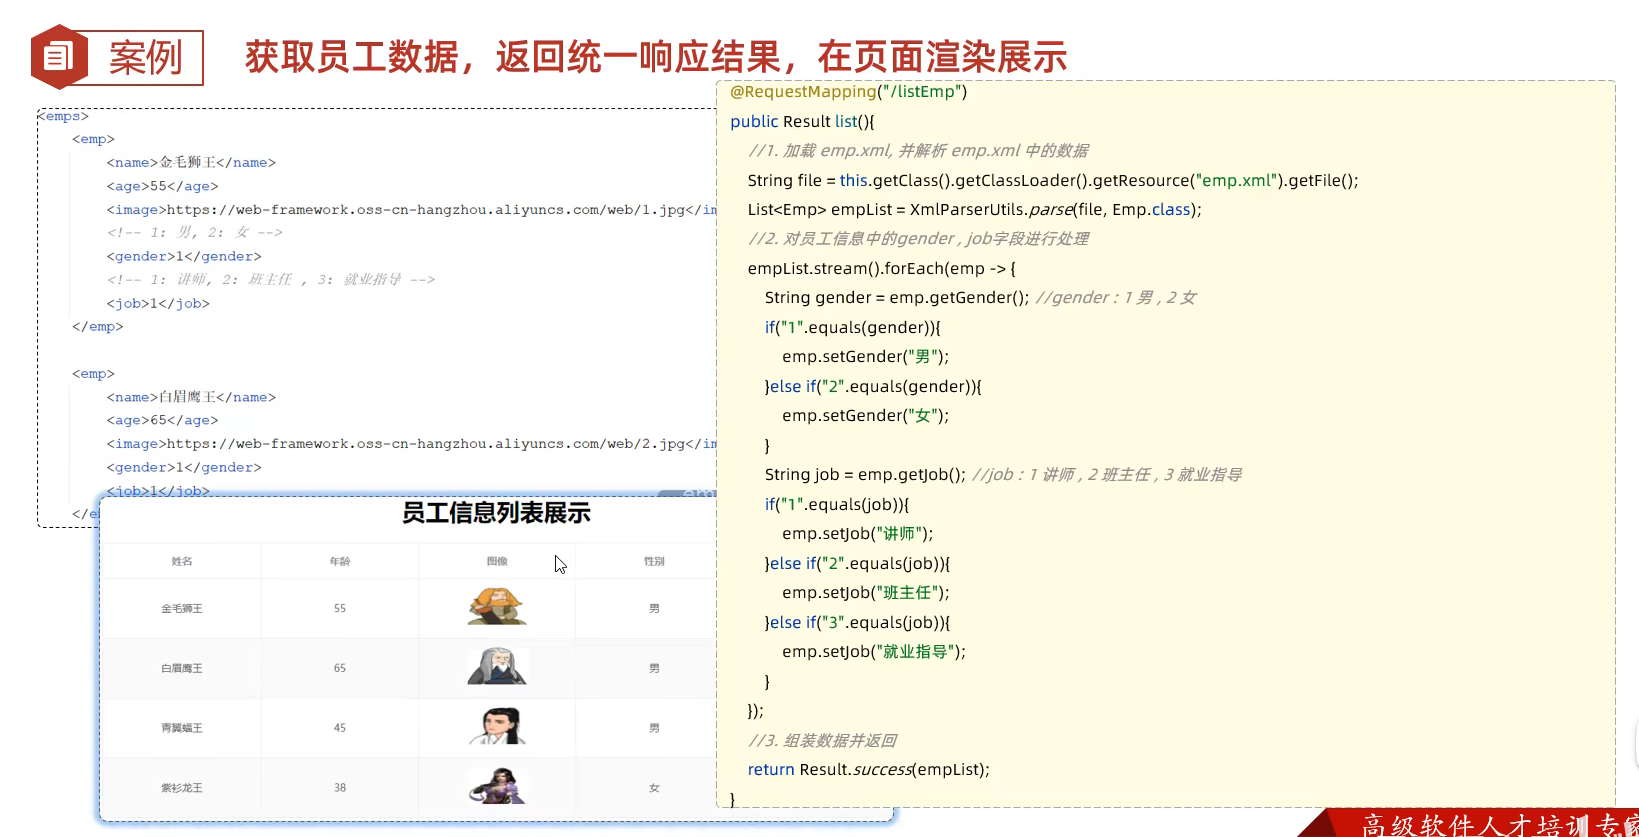The height and width of the screenshot is (837, 1639).
Task: Select the 紫衫龙王 name cell
Action: click(182, 788)
